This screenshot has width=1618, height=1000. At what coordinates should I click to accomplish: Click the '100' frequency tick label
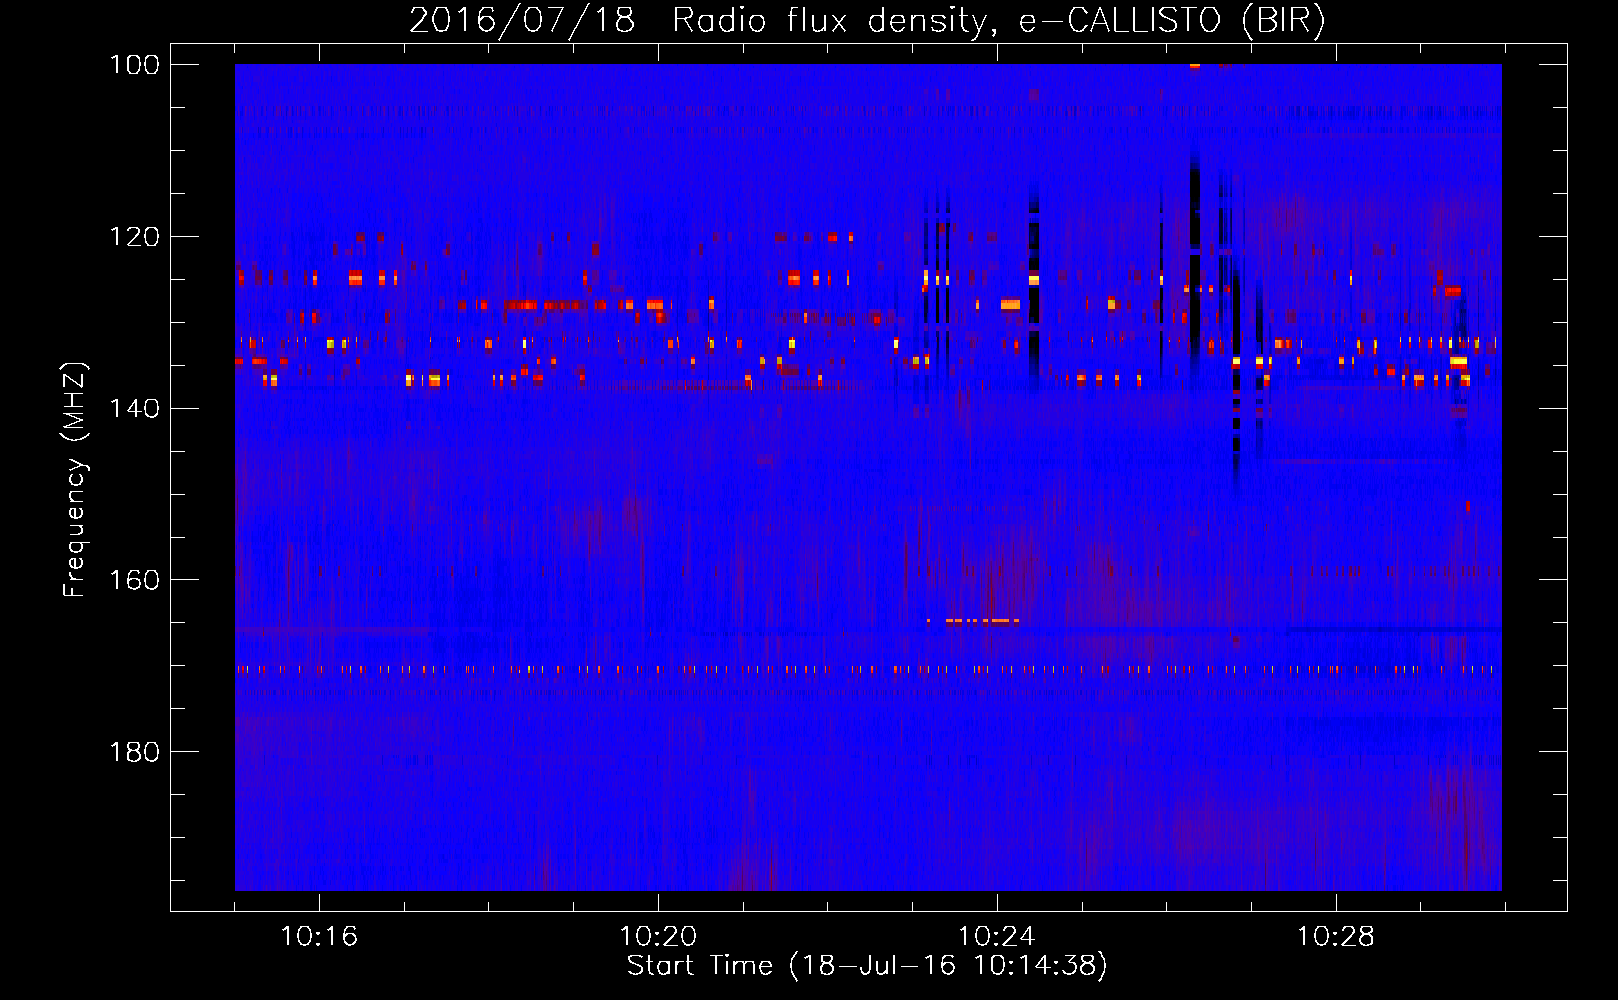[135, 65]
